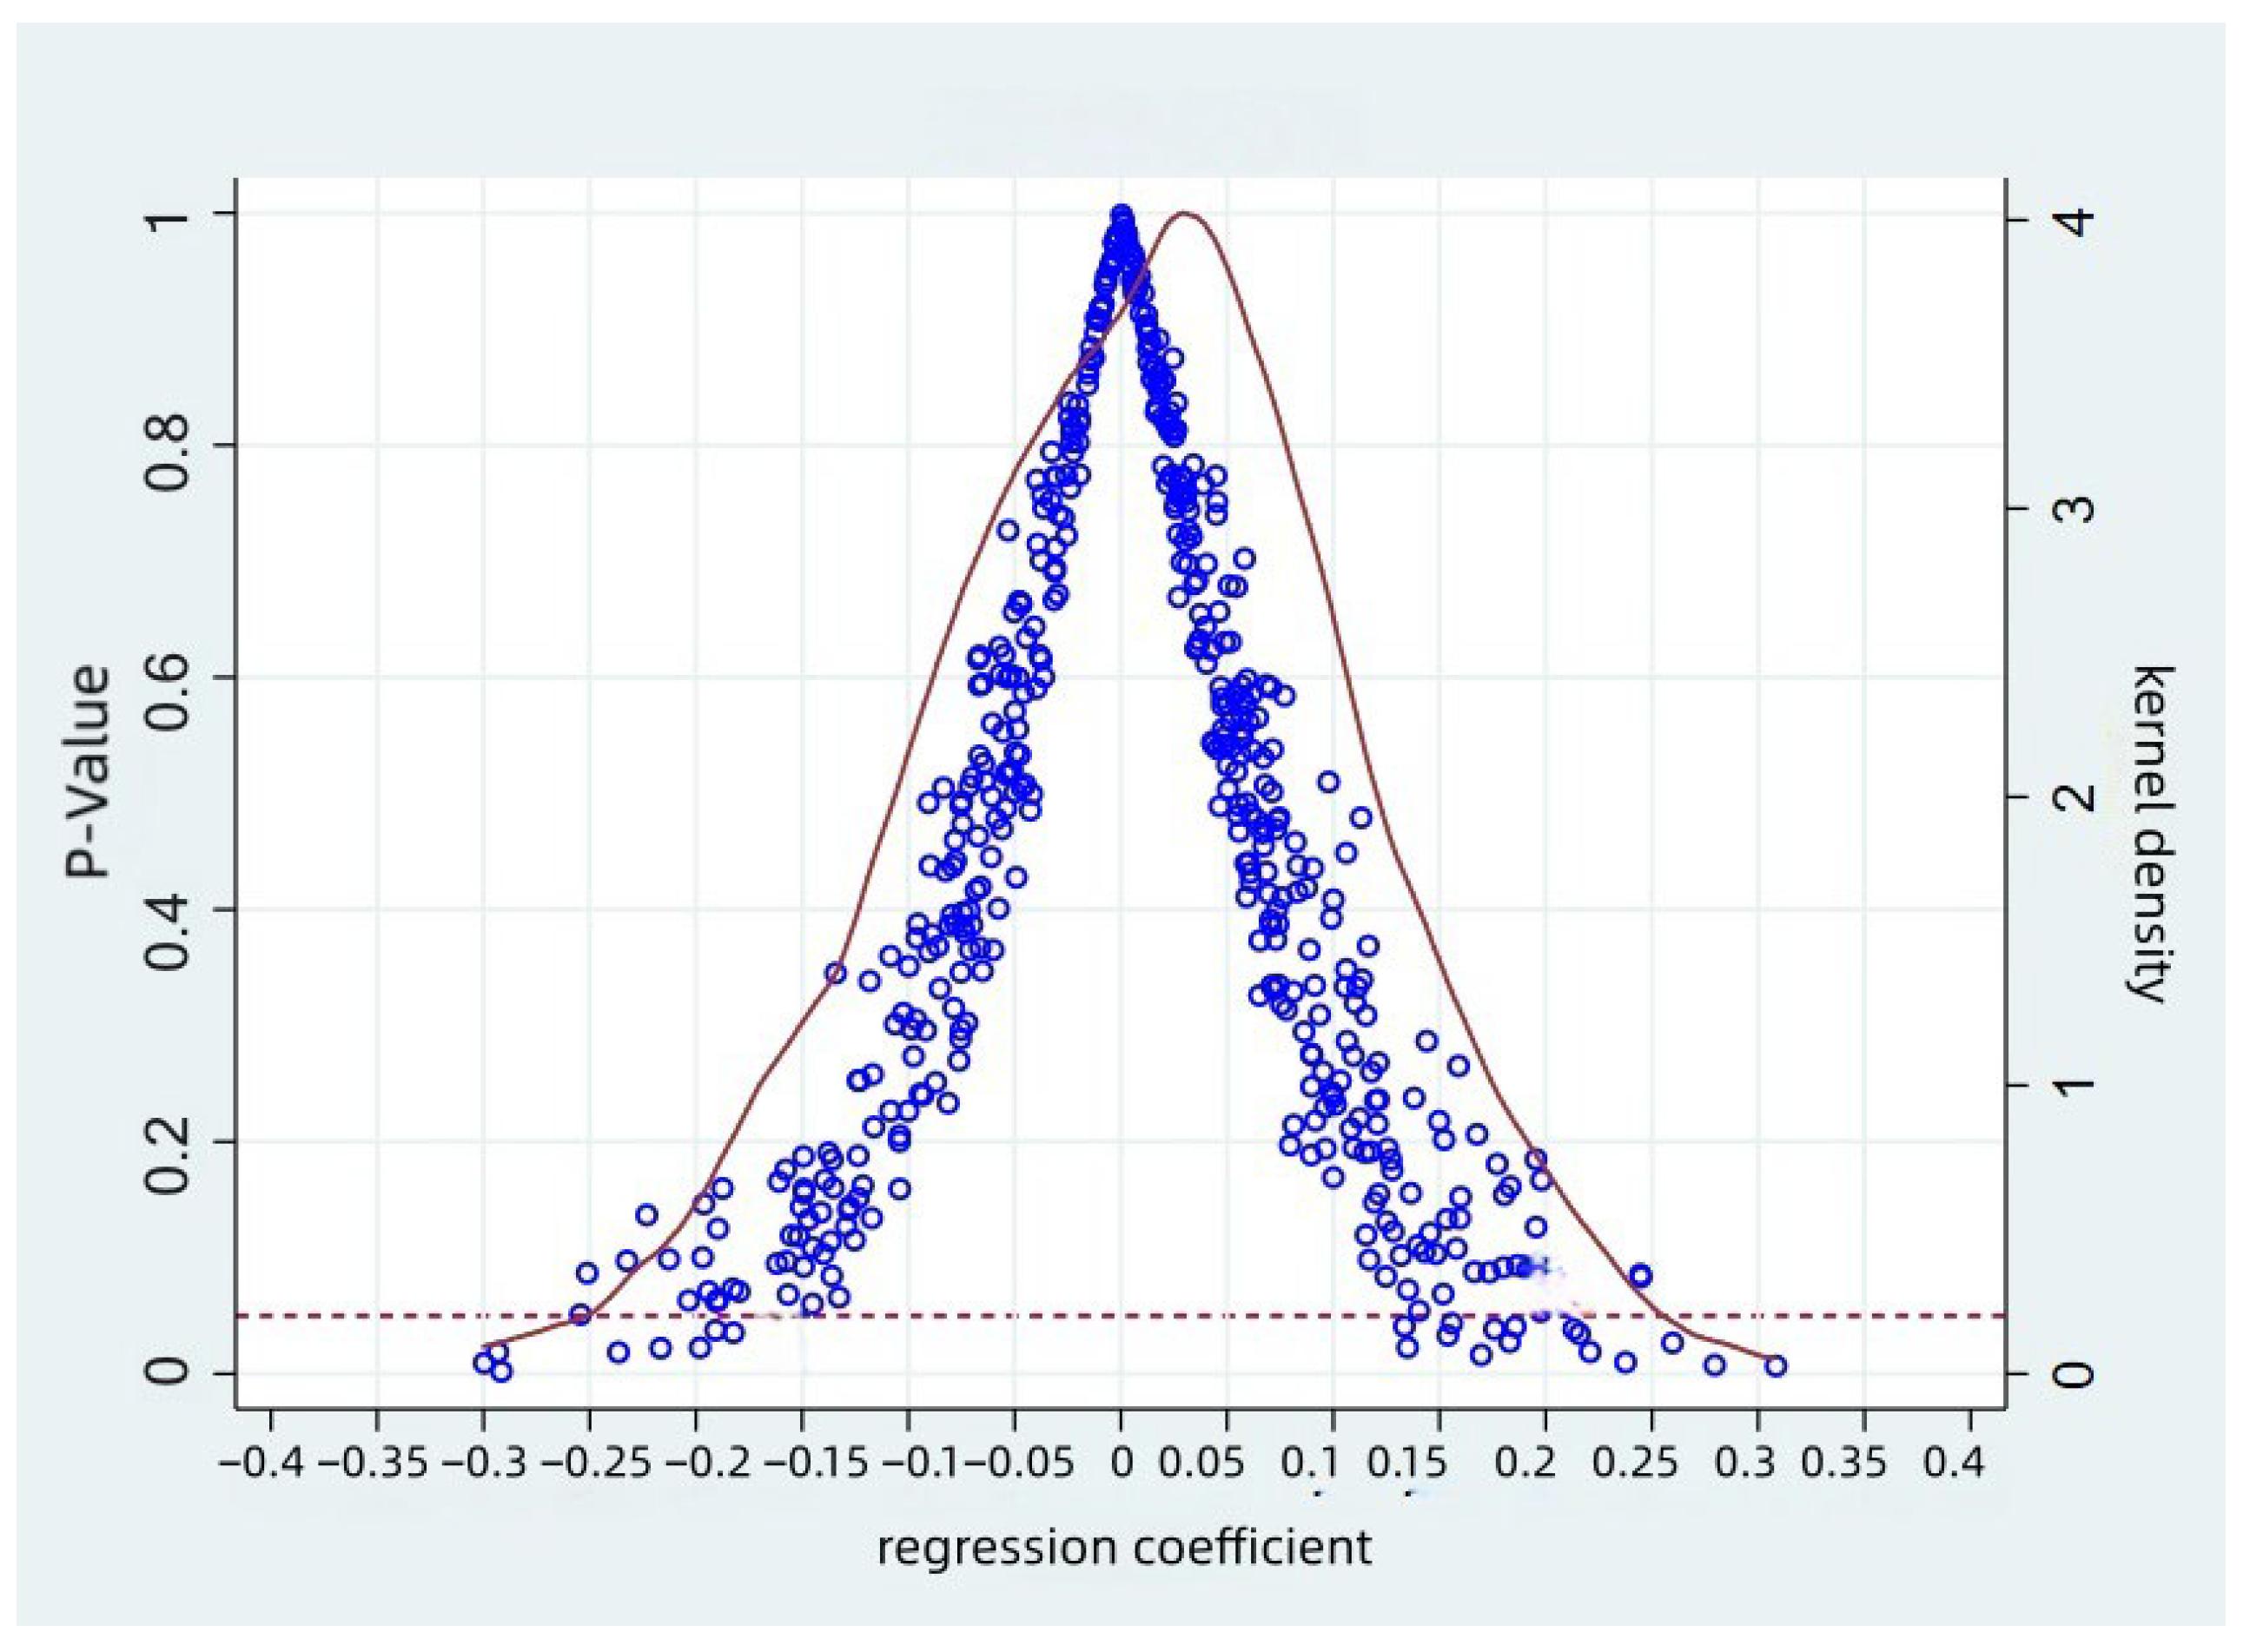
Task: Click the peak of the kernel density curve
Action: coord(1185,213)
